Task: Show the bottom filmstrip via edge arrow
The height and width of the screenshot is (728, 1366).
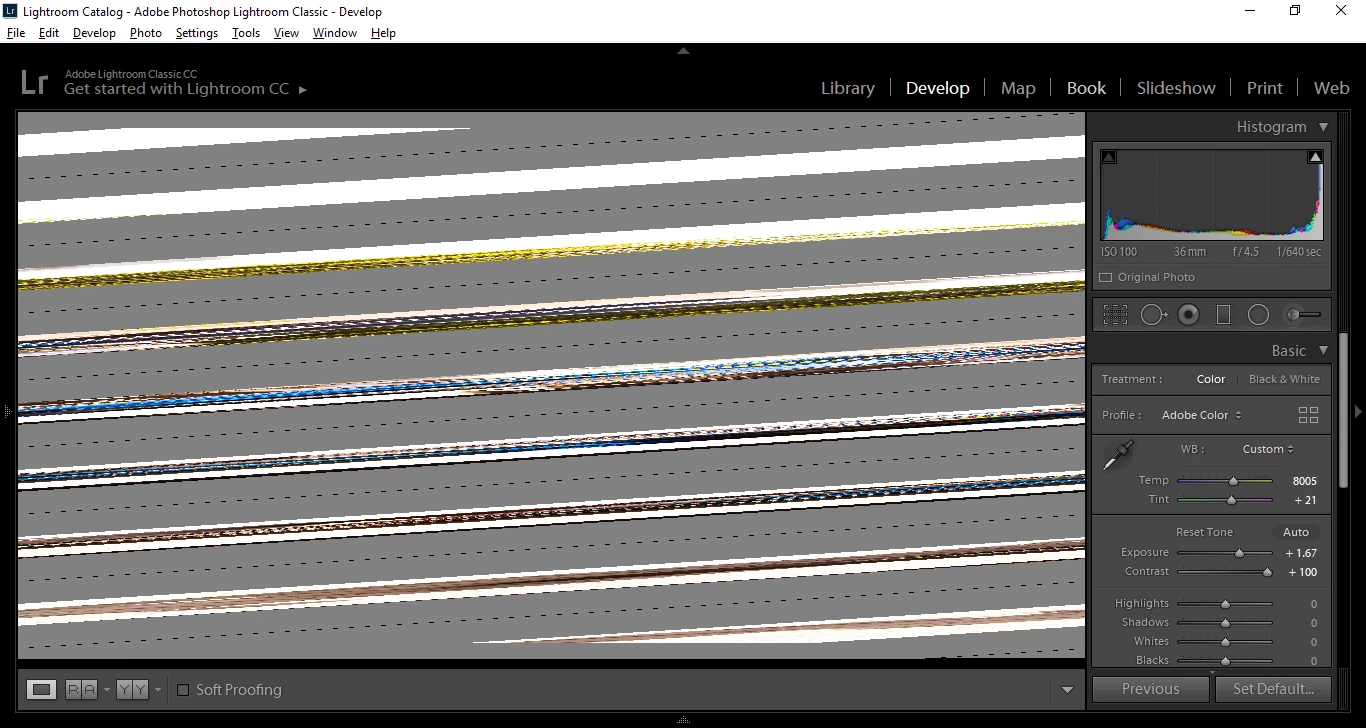Action: click(683, 720)
